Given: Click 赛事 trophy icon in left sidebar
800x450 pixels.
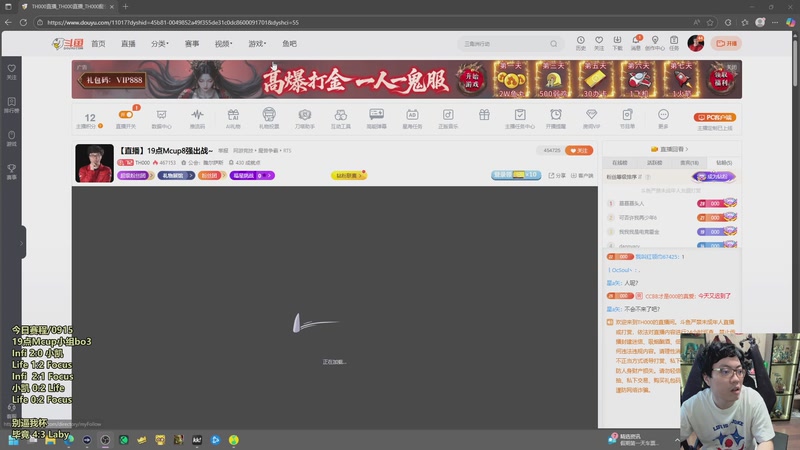Looking at the screenshot, I should coord(11,172).
